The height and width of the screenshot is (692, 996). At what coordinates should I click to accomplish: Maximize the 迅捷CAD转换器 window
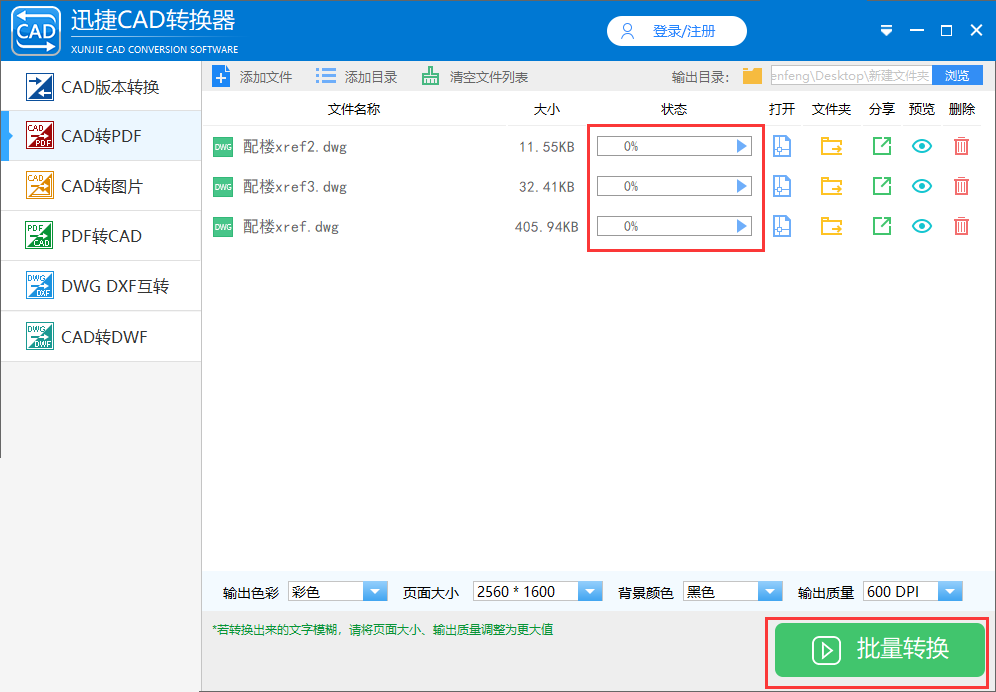[x=946, y=31]
